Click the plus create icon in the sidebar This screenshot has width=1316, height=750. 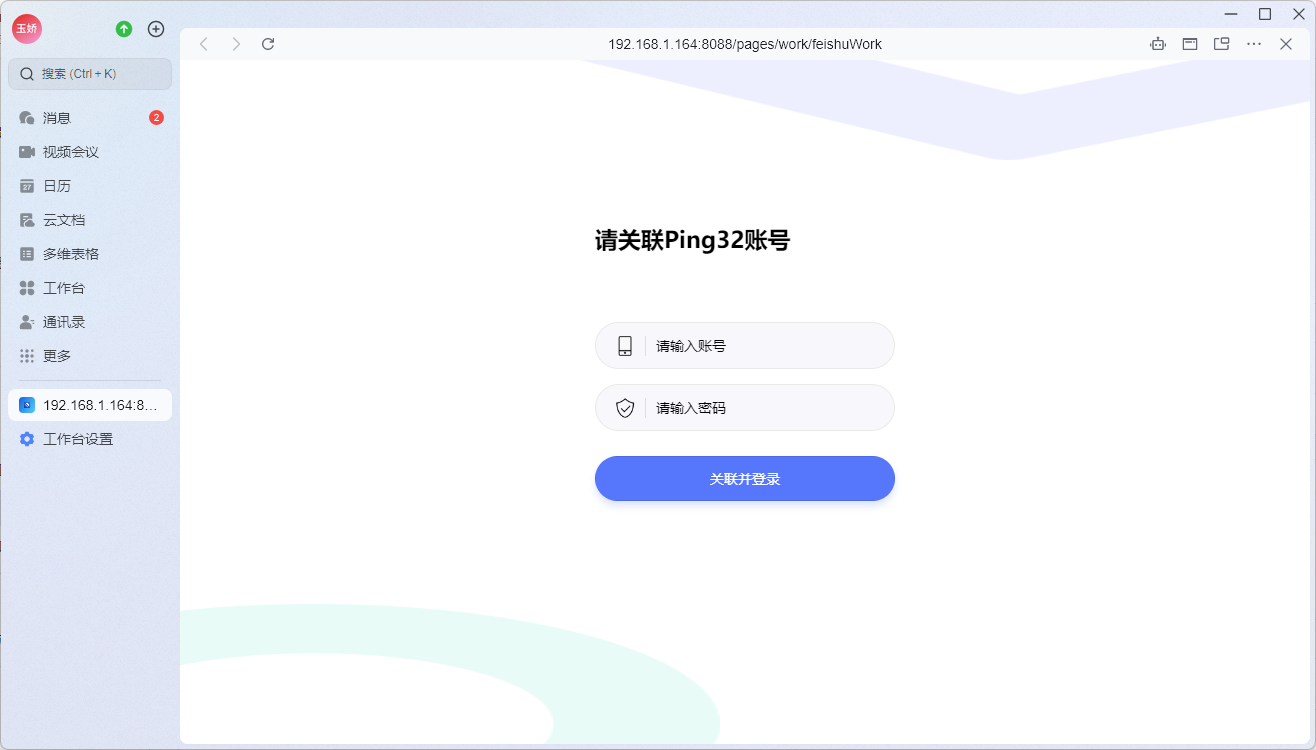156,29
